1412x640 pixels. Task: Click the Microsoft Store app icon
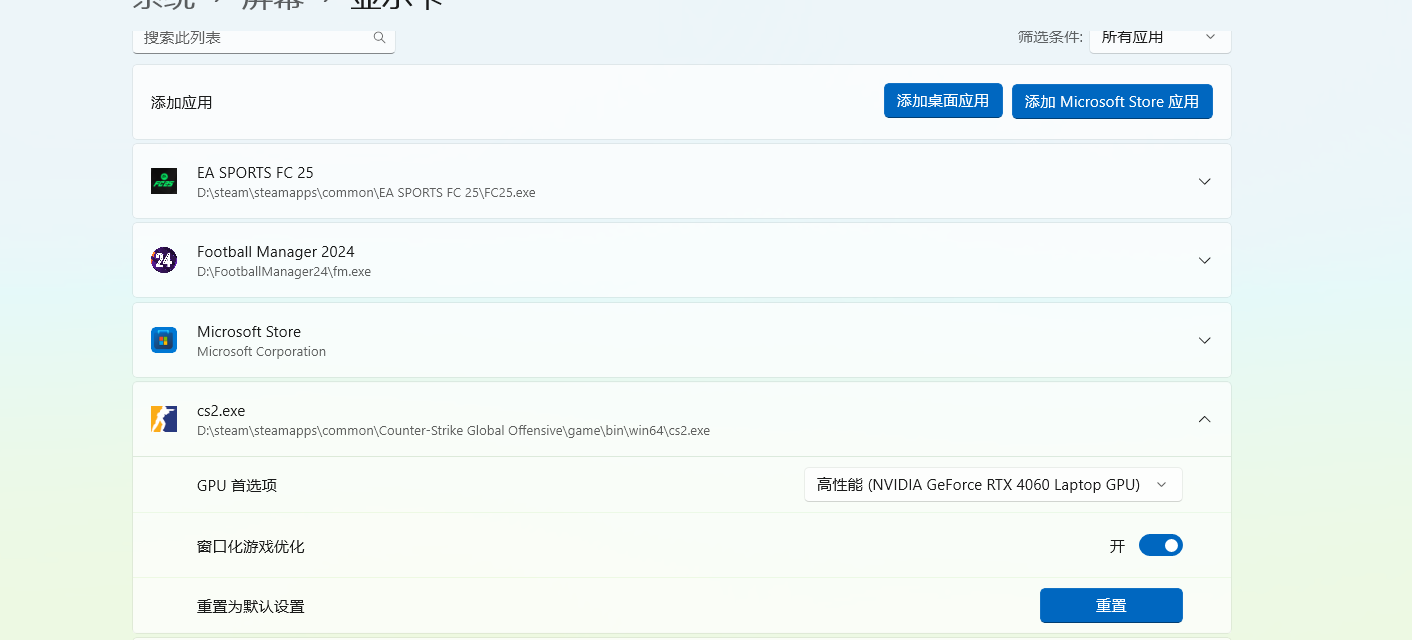click(164, 340)
